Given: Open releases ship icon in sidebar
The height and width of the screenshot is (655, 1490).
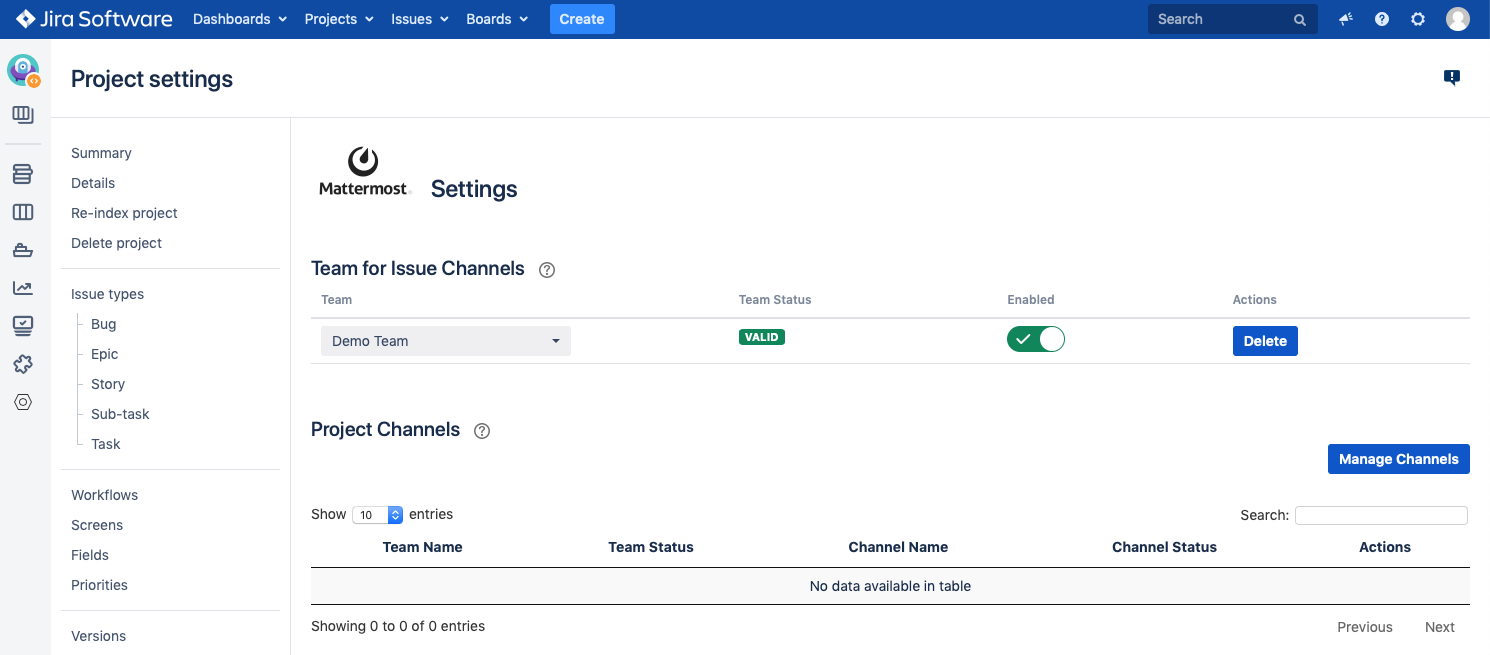Looking at the screenshot, I should pos(23,250).
